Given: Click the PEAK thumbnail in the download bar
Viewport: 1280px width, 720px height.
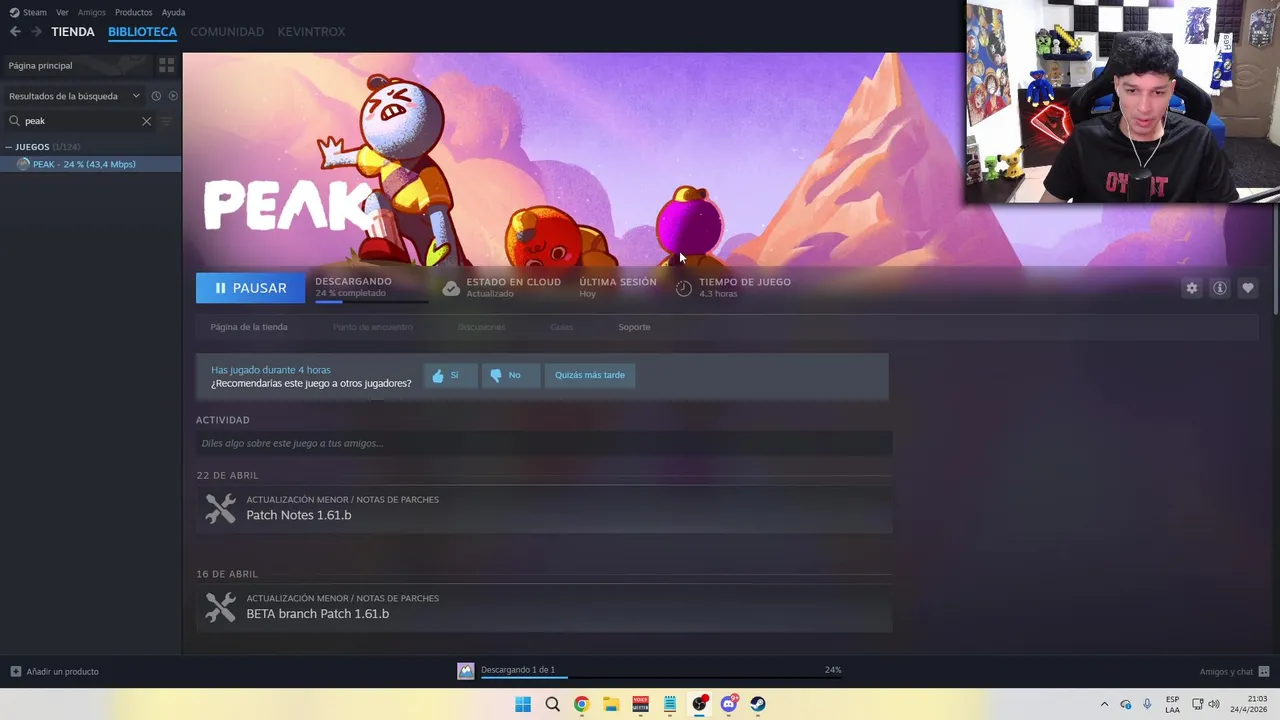Looking at the screenshot, I should 466,671.
